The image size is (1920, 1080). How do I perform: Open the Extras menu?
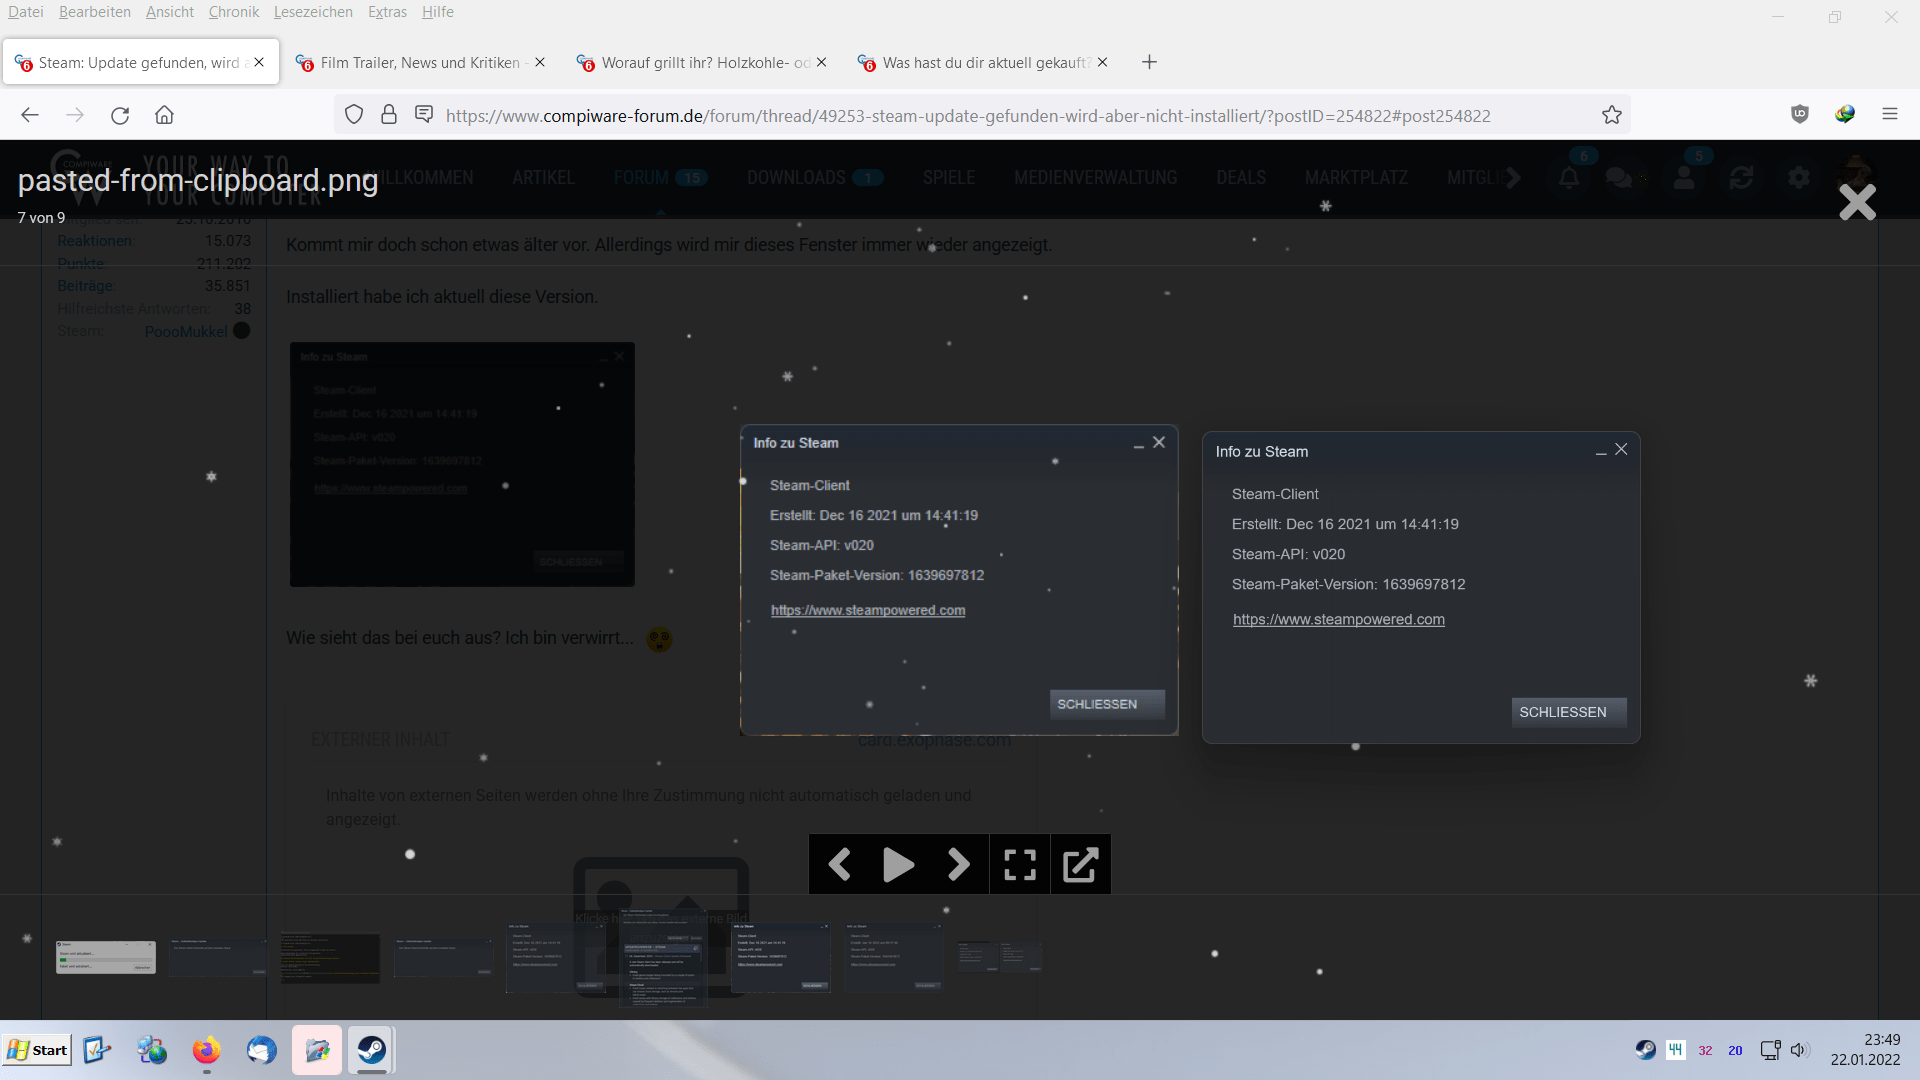[x=387, y=12]
